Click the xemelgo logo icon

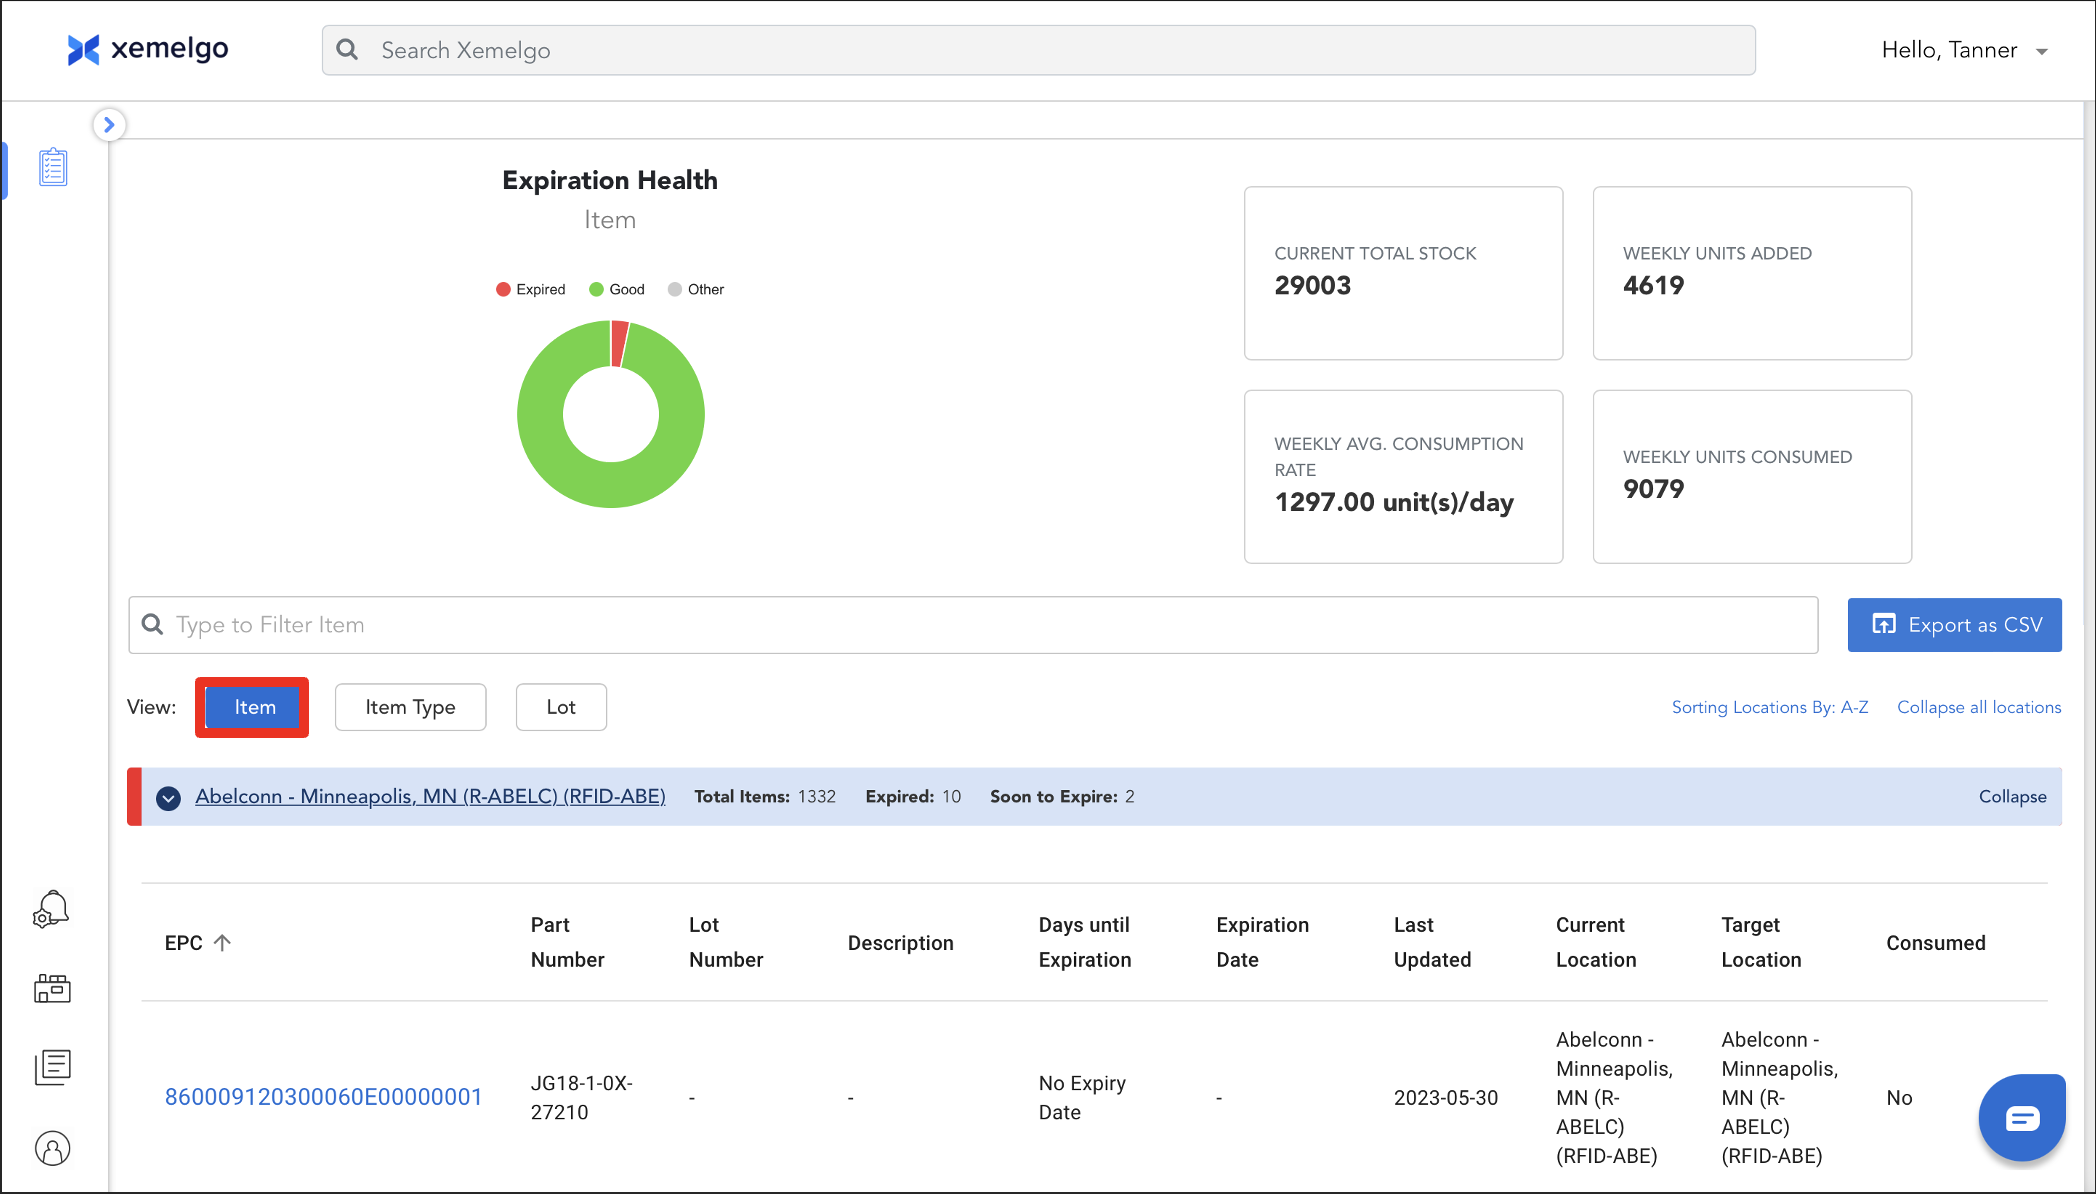click(84, 49)
